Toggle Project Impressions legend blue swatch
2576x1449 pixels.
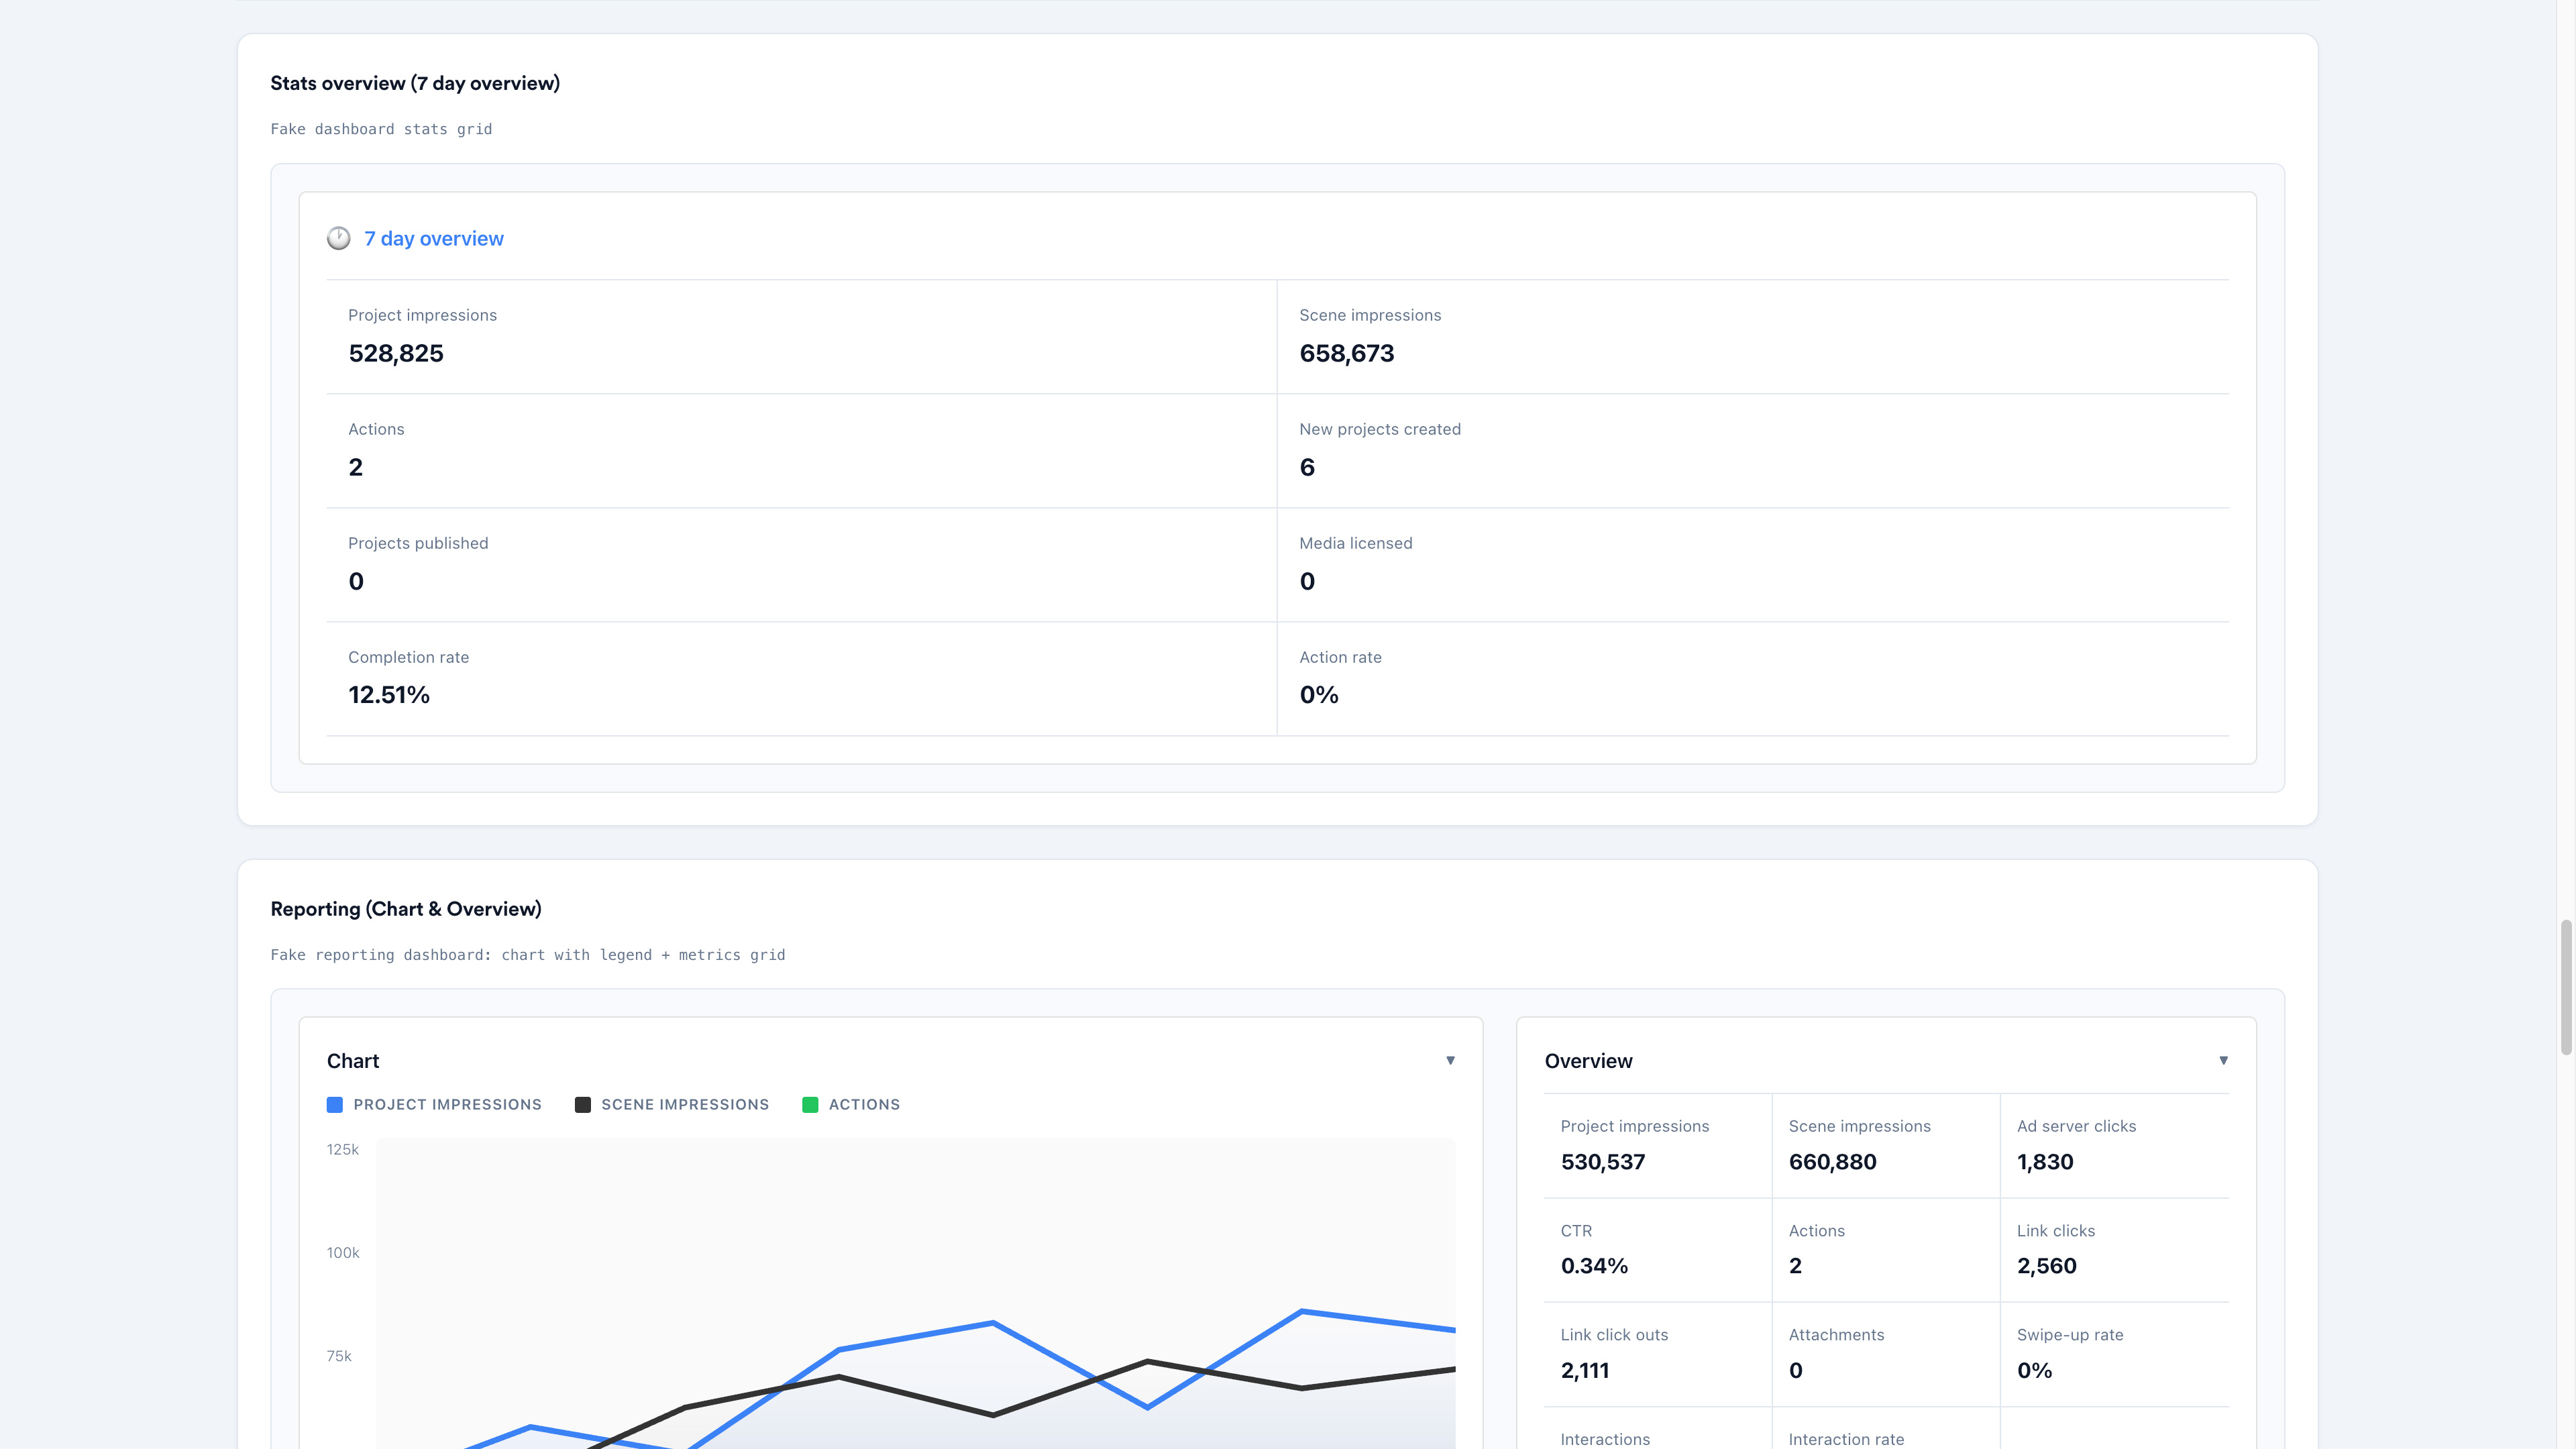click(335, 1104)
